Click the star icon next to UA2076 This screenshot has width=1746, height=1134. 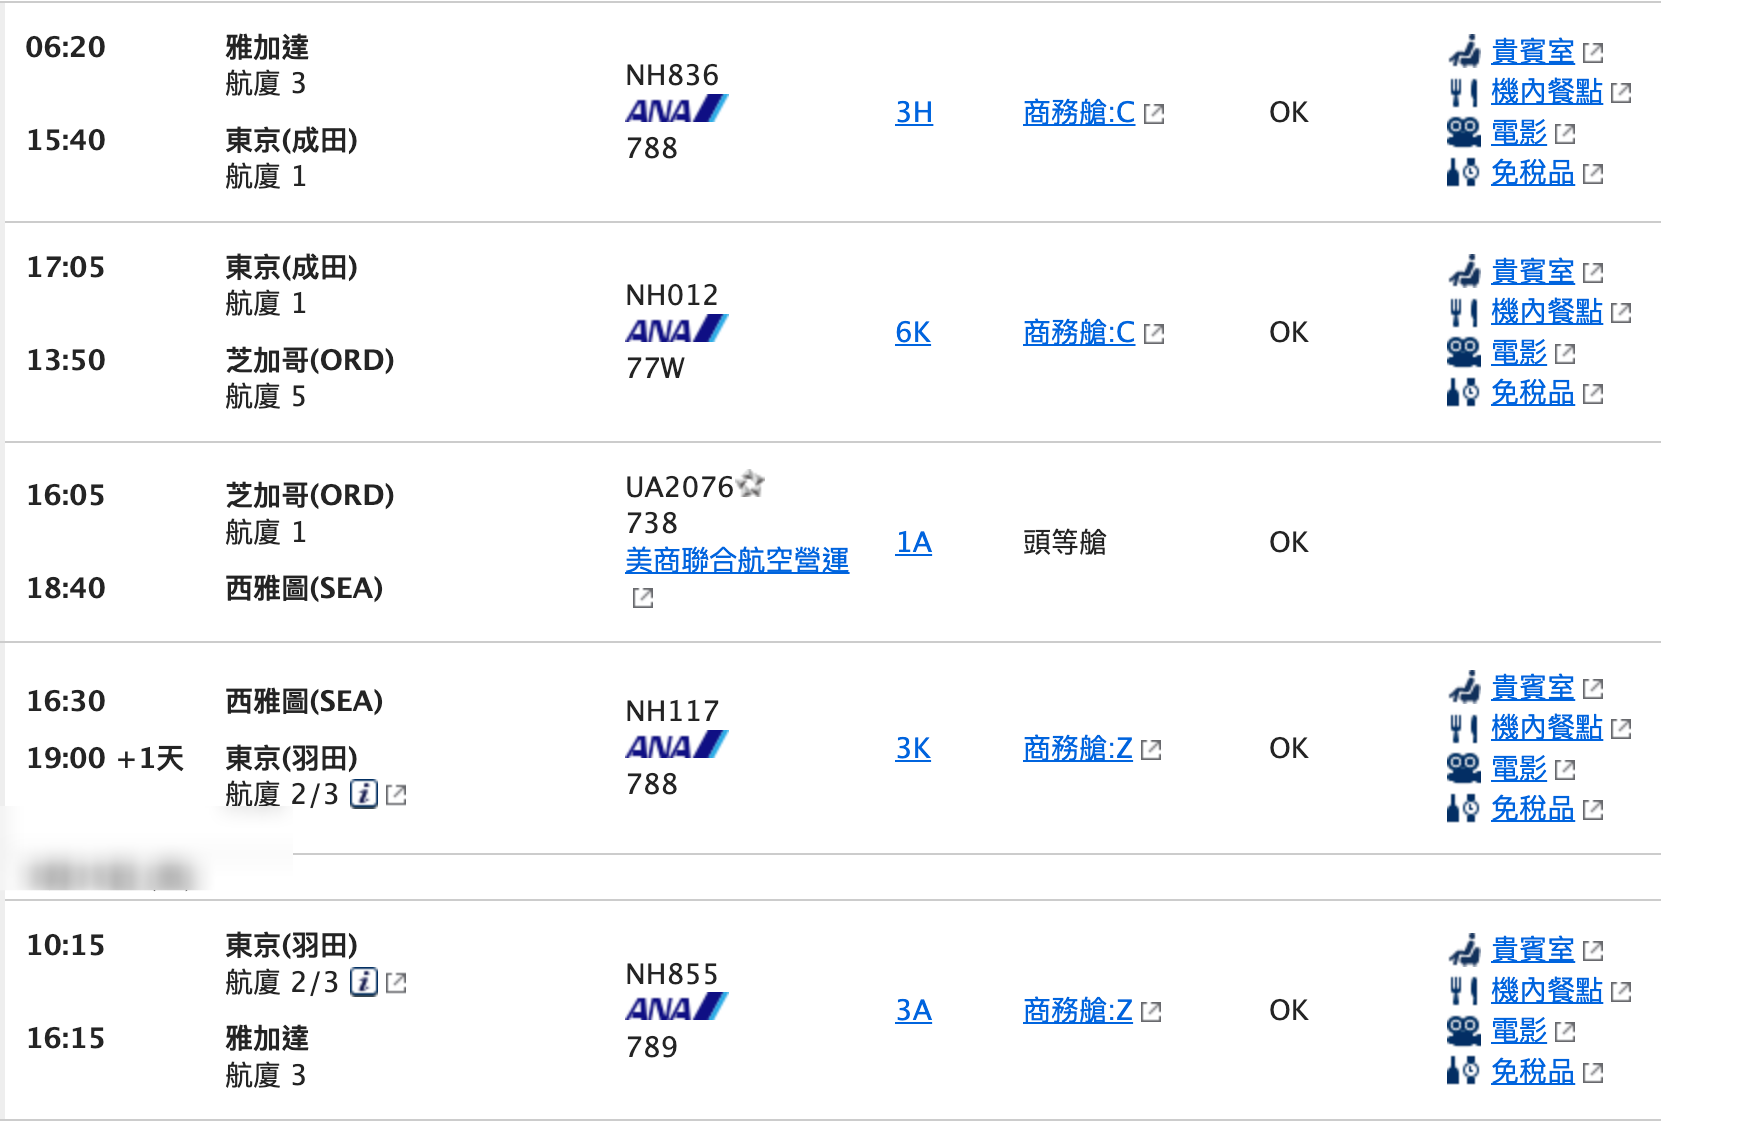pos(751,485)
